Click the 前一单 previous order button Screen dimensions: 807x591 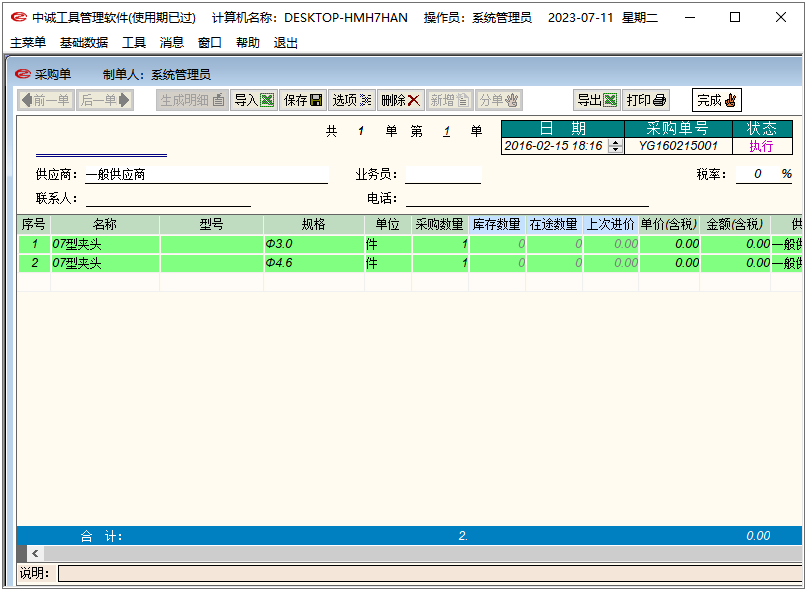pos(46,100)
